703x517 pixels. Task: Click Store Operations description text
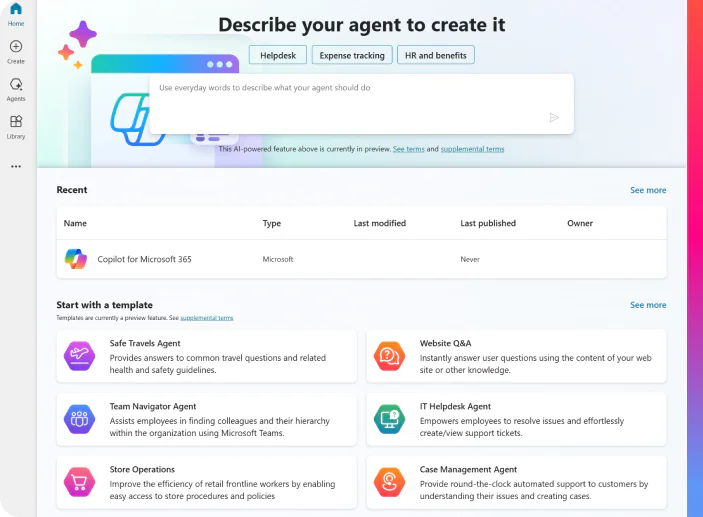click(222, 490)
